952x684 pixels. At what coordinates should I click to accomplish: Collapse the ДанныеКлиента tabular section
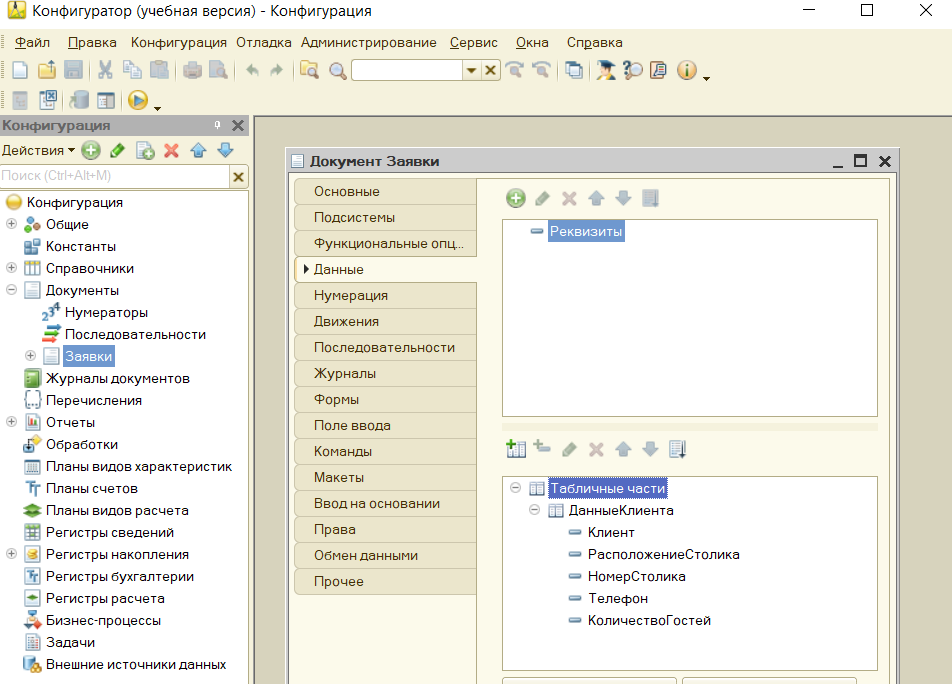coord(535,510)
